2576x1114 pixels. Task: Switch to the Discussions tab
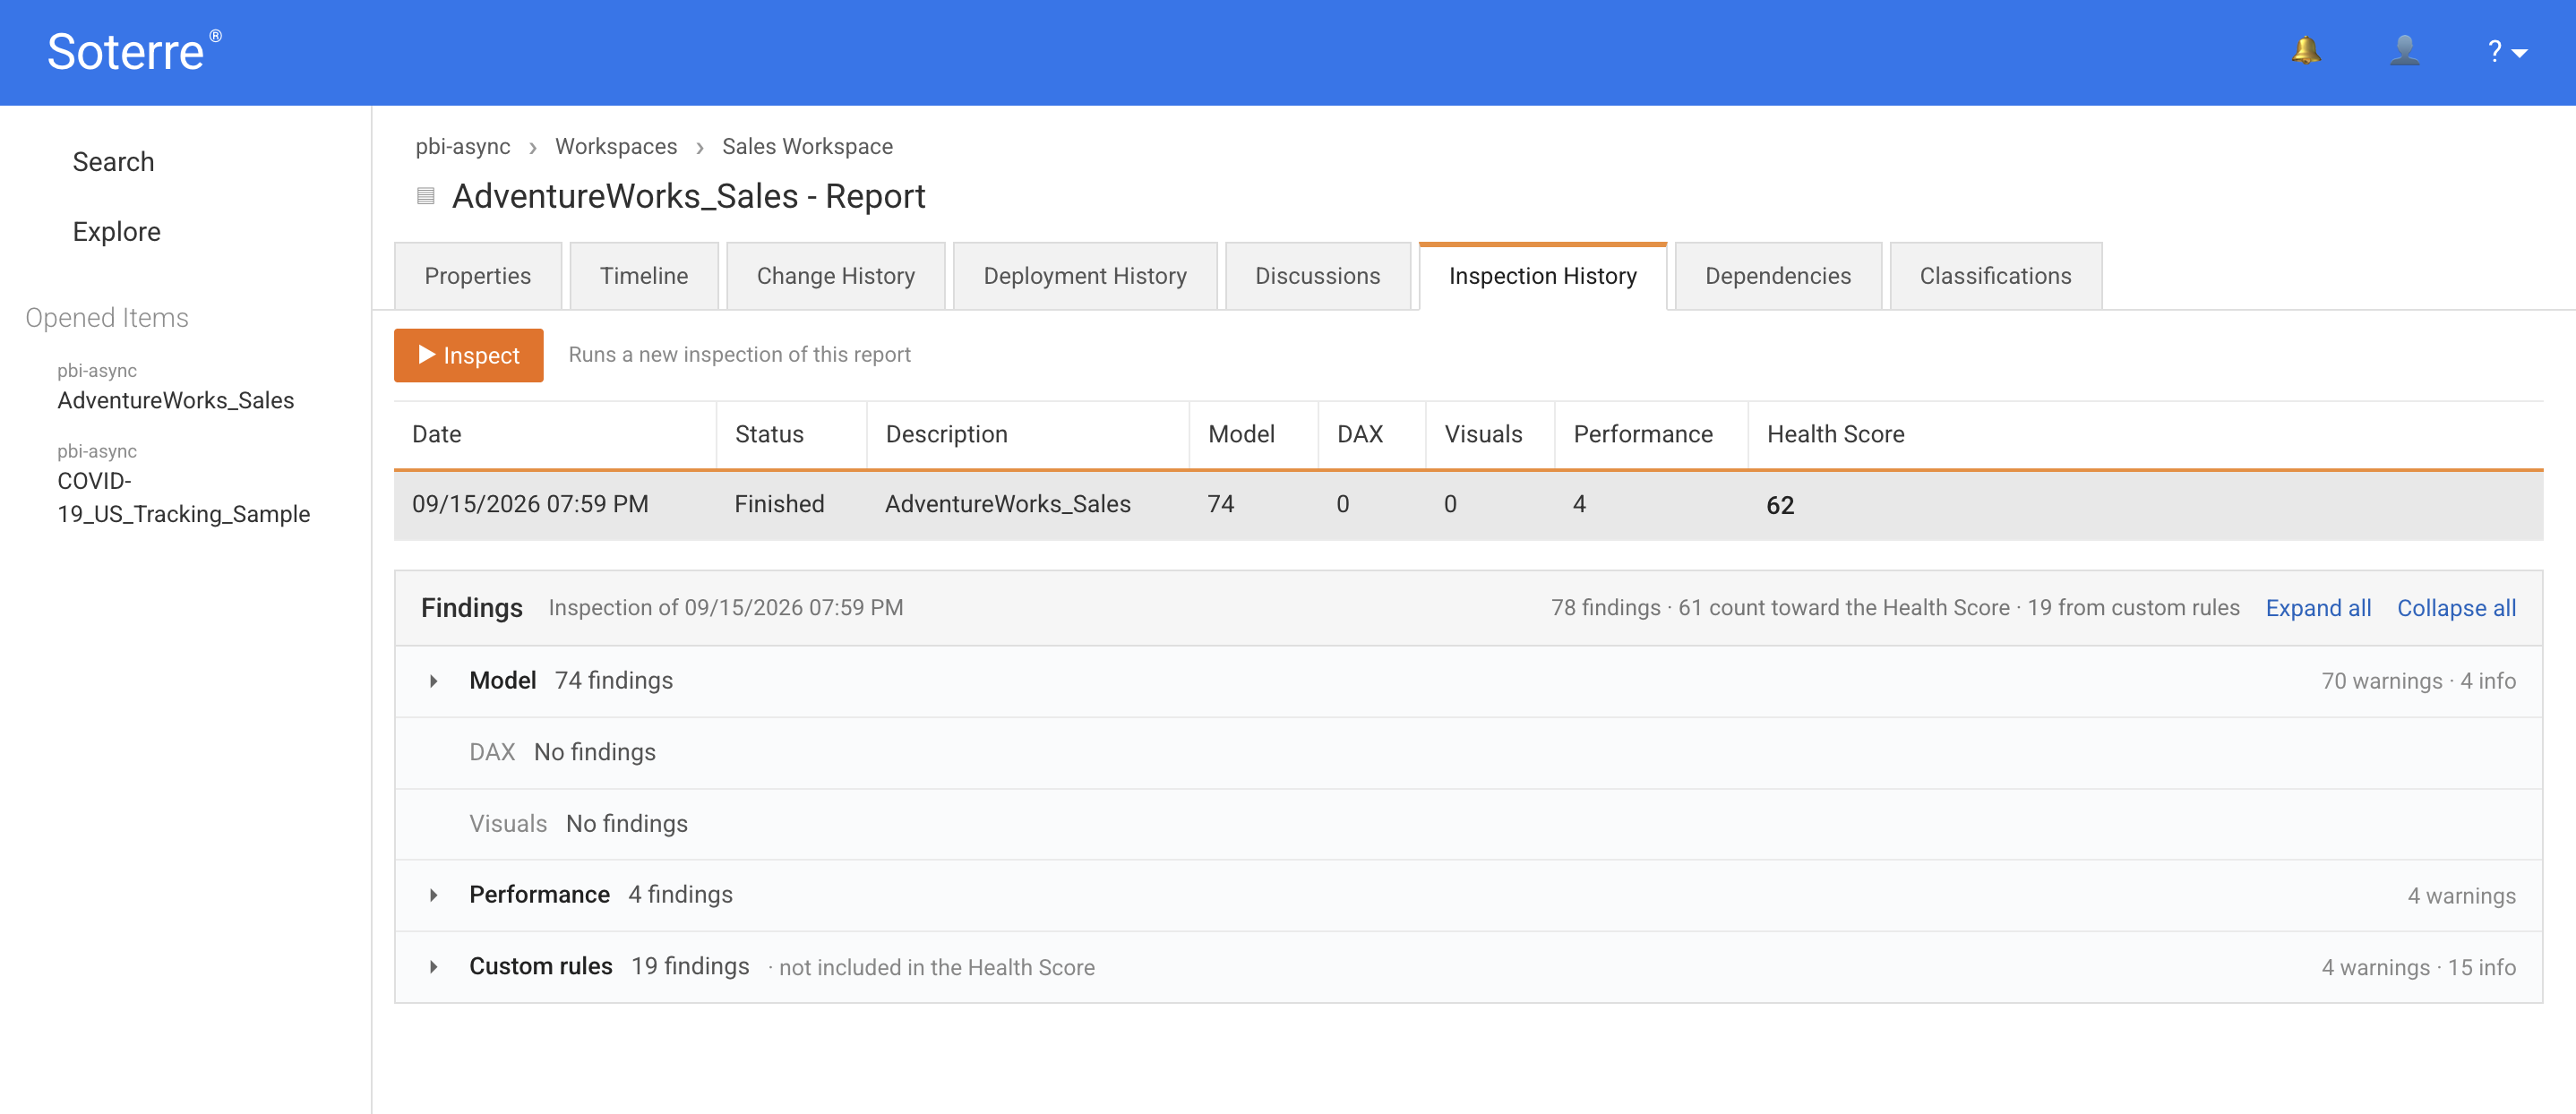(1318, 276)
